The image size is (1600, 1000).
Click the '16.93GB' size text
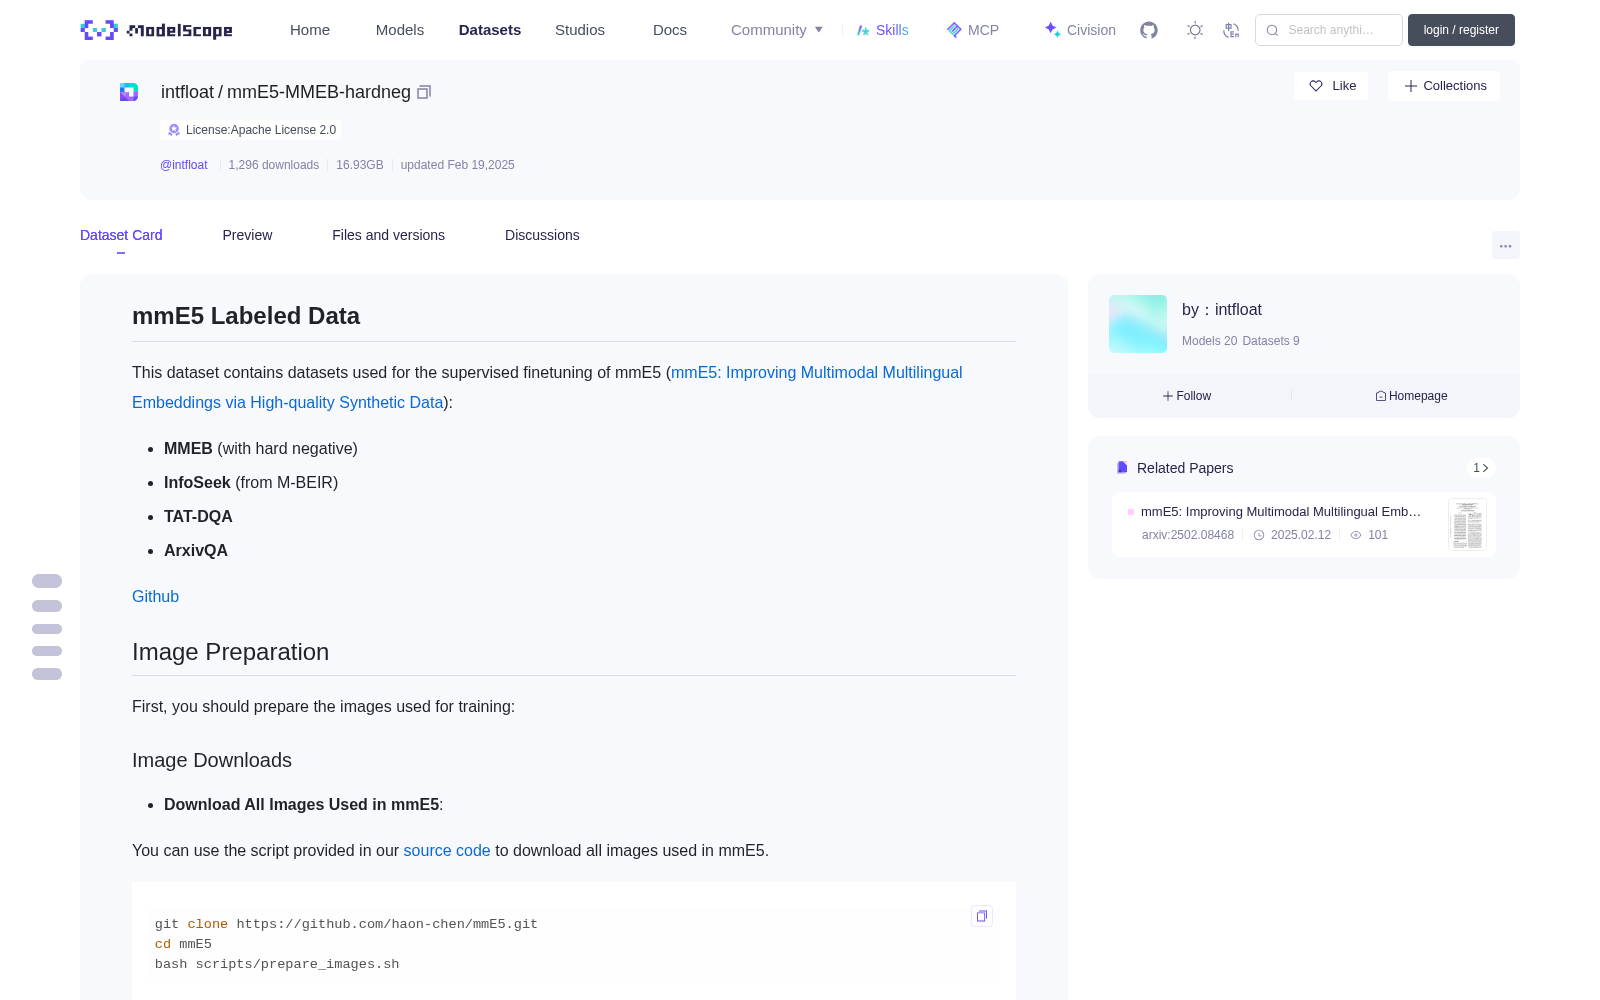point(360,165)
